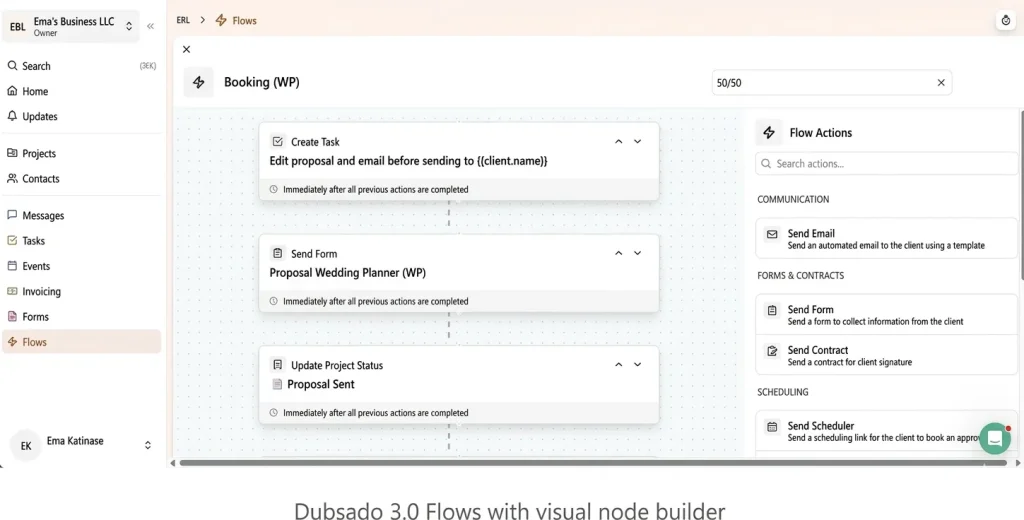1024x520 pixels.
Task: Move the Send Form step up
Action: [x=618, y=254]
